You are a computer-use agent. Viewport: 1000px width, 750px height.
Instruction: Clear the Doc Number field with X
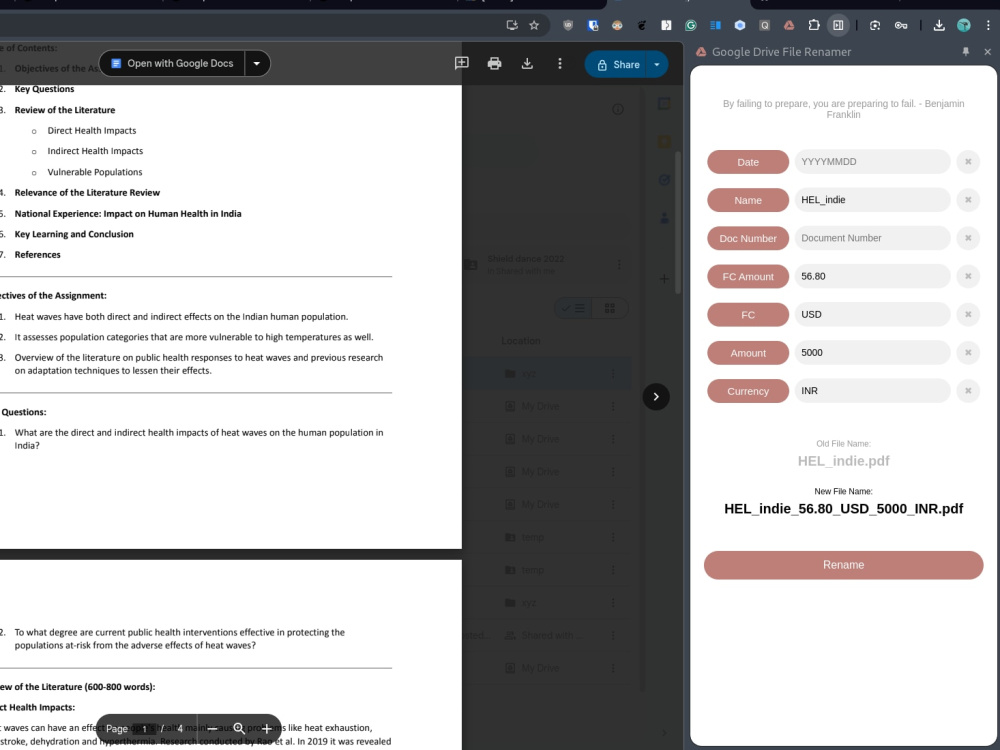pos(968,238)
